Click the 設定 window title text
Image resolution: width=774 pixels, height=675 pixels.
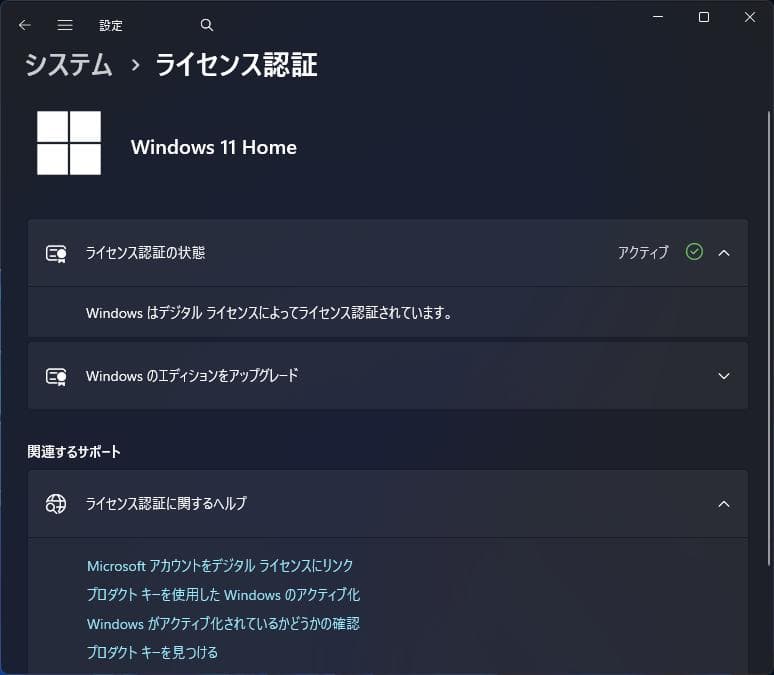pyautogui.click(x=111, y=25)
